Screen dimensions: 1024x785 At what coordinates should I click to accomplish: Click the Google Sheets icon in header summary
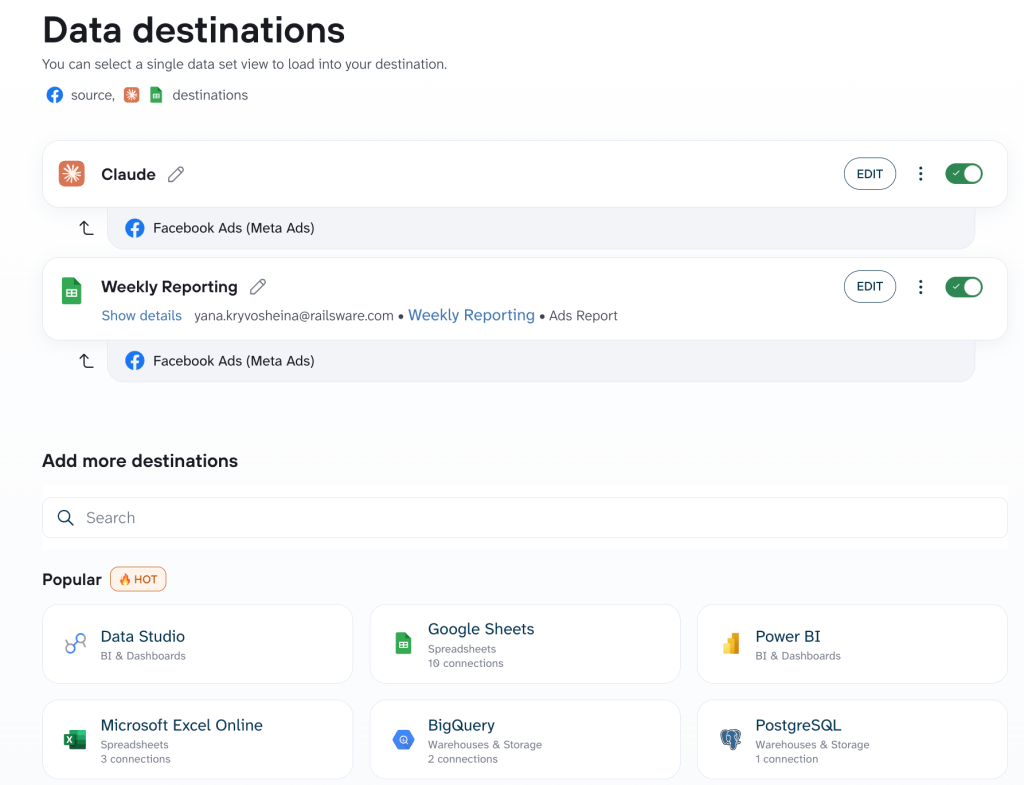point(156,95)
